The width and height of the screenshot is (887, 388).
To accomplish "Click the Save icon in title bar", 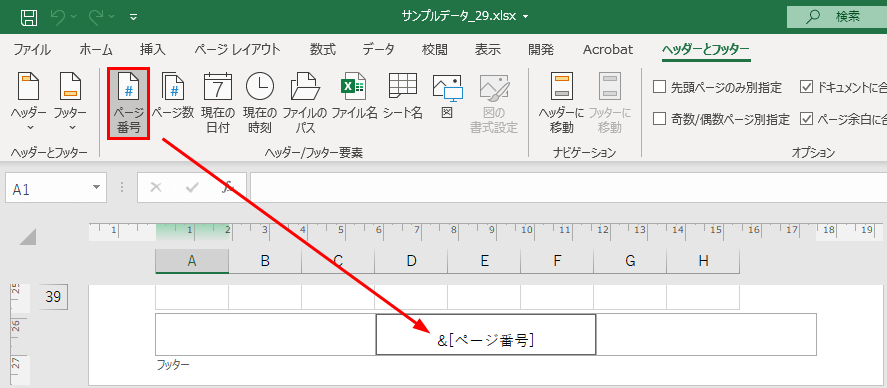I will (x=29, y=17).
